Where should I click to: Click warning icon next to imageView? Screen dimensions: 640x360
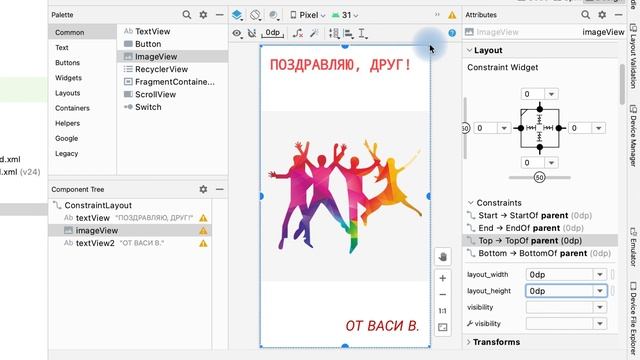(x=203, y=231)
